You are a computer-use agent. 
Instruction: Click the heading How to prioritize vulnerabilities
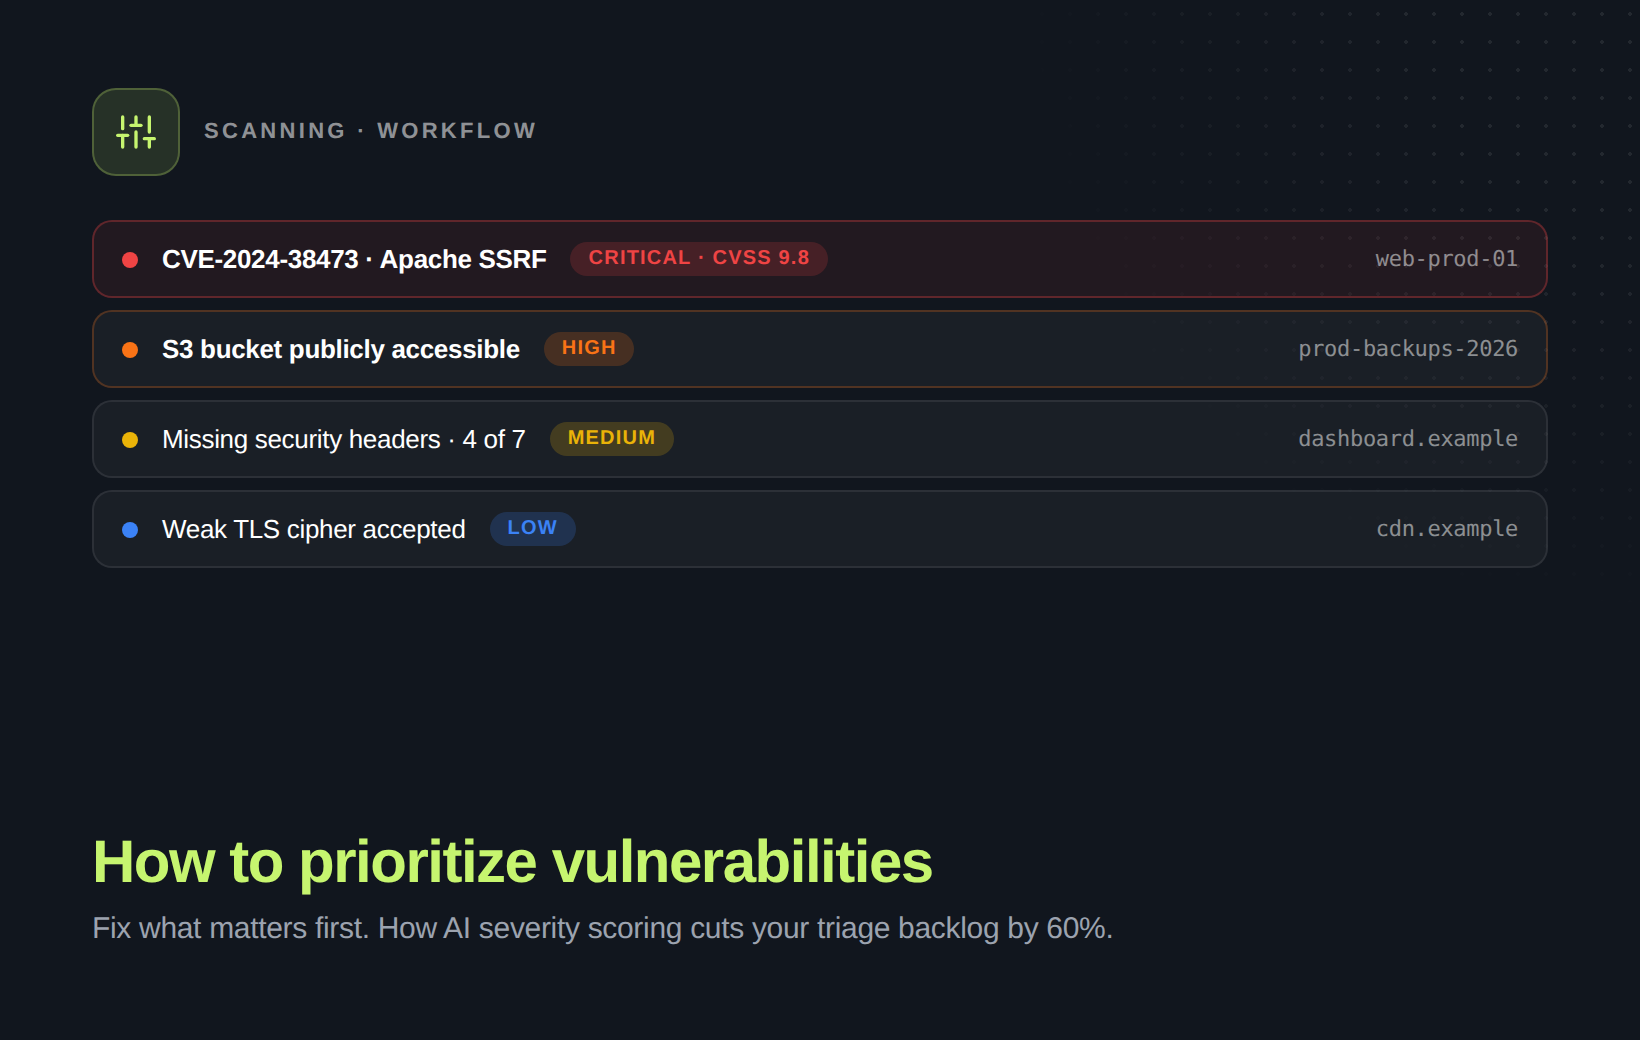pos(512,862)
